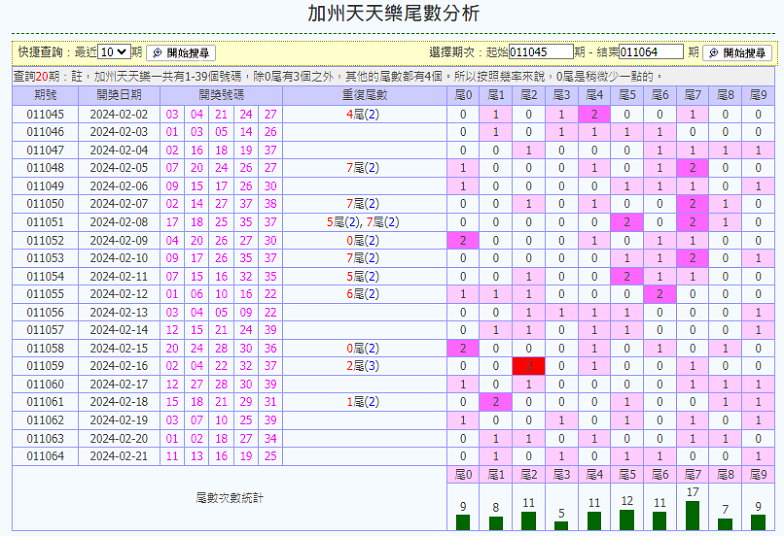
Task: Click the repeat text 5尾(2), 7尾(2)
Action: point(363,222)
